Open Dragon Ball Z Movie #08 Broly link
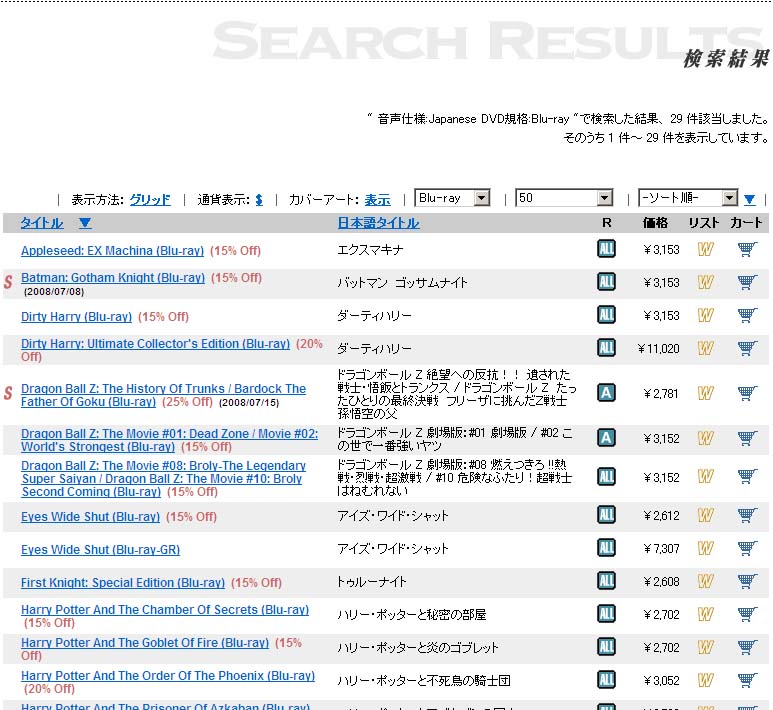Viewport: 773px width, 710px height. [x=163, y=478]
